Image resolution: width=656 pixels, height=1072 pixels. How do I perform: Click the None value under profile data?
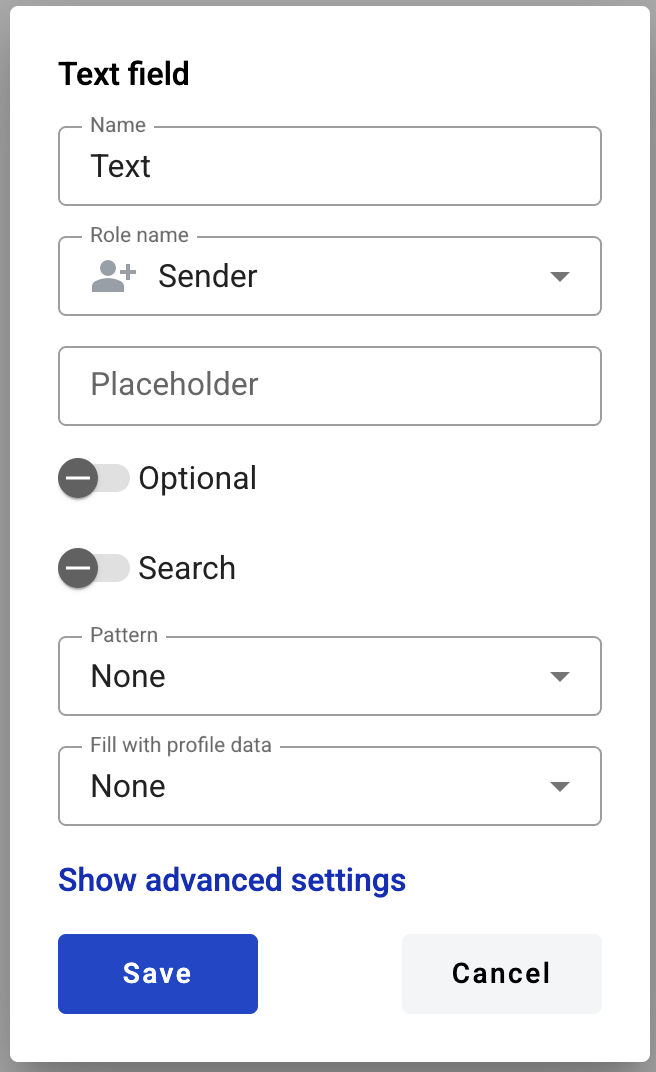[128, 786]
